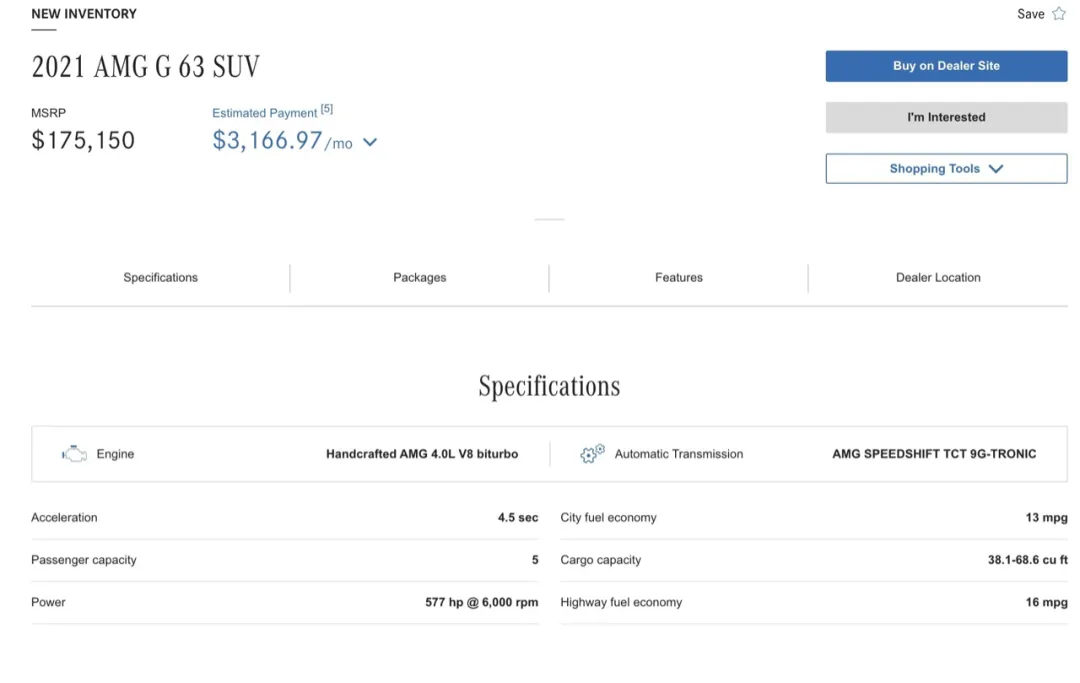The image size is (1080, 683).
Task: Select Handcrafted AMG 4.0L V8 biturbo text
Action: tap(422, 454)
